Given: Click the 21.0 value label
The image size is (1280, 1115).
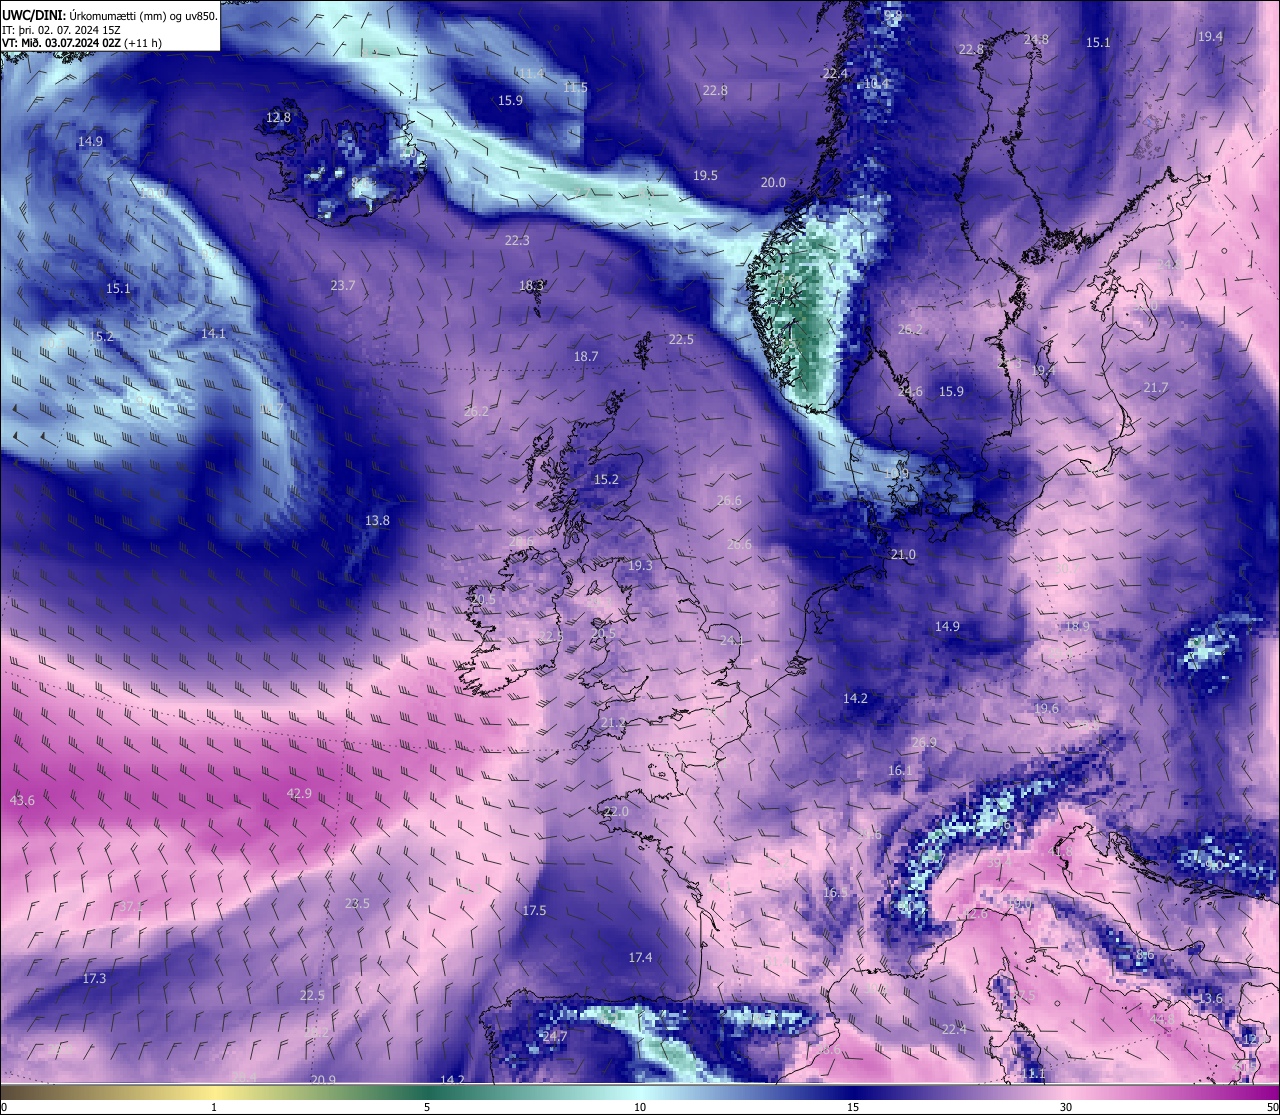Looking at the screenshot, I should click(903, 555).
